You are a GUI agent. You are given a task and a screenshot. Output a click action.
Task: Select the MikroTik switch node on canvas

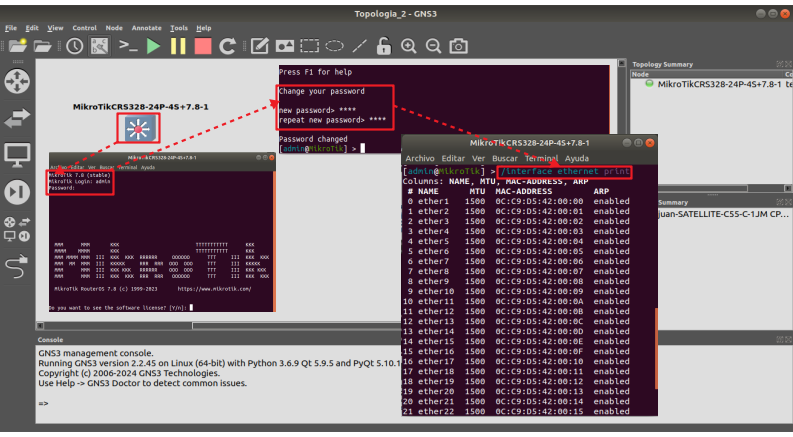click(x=139, y=128)
